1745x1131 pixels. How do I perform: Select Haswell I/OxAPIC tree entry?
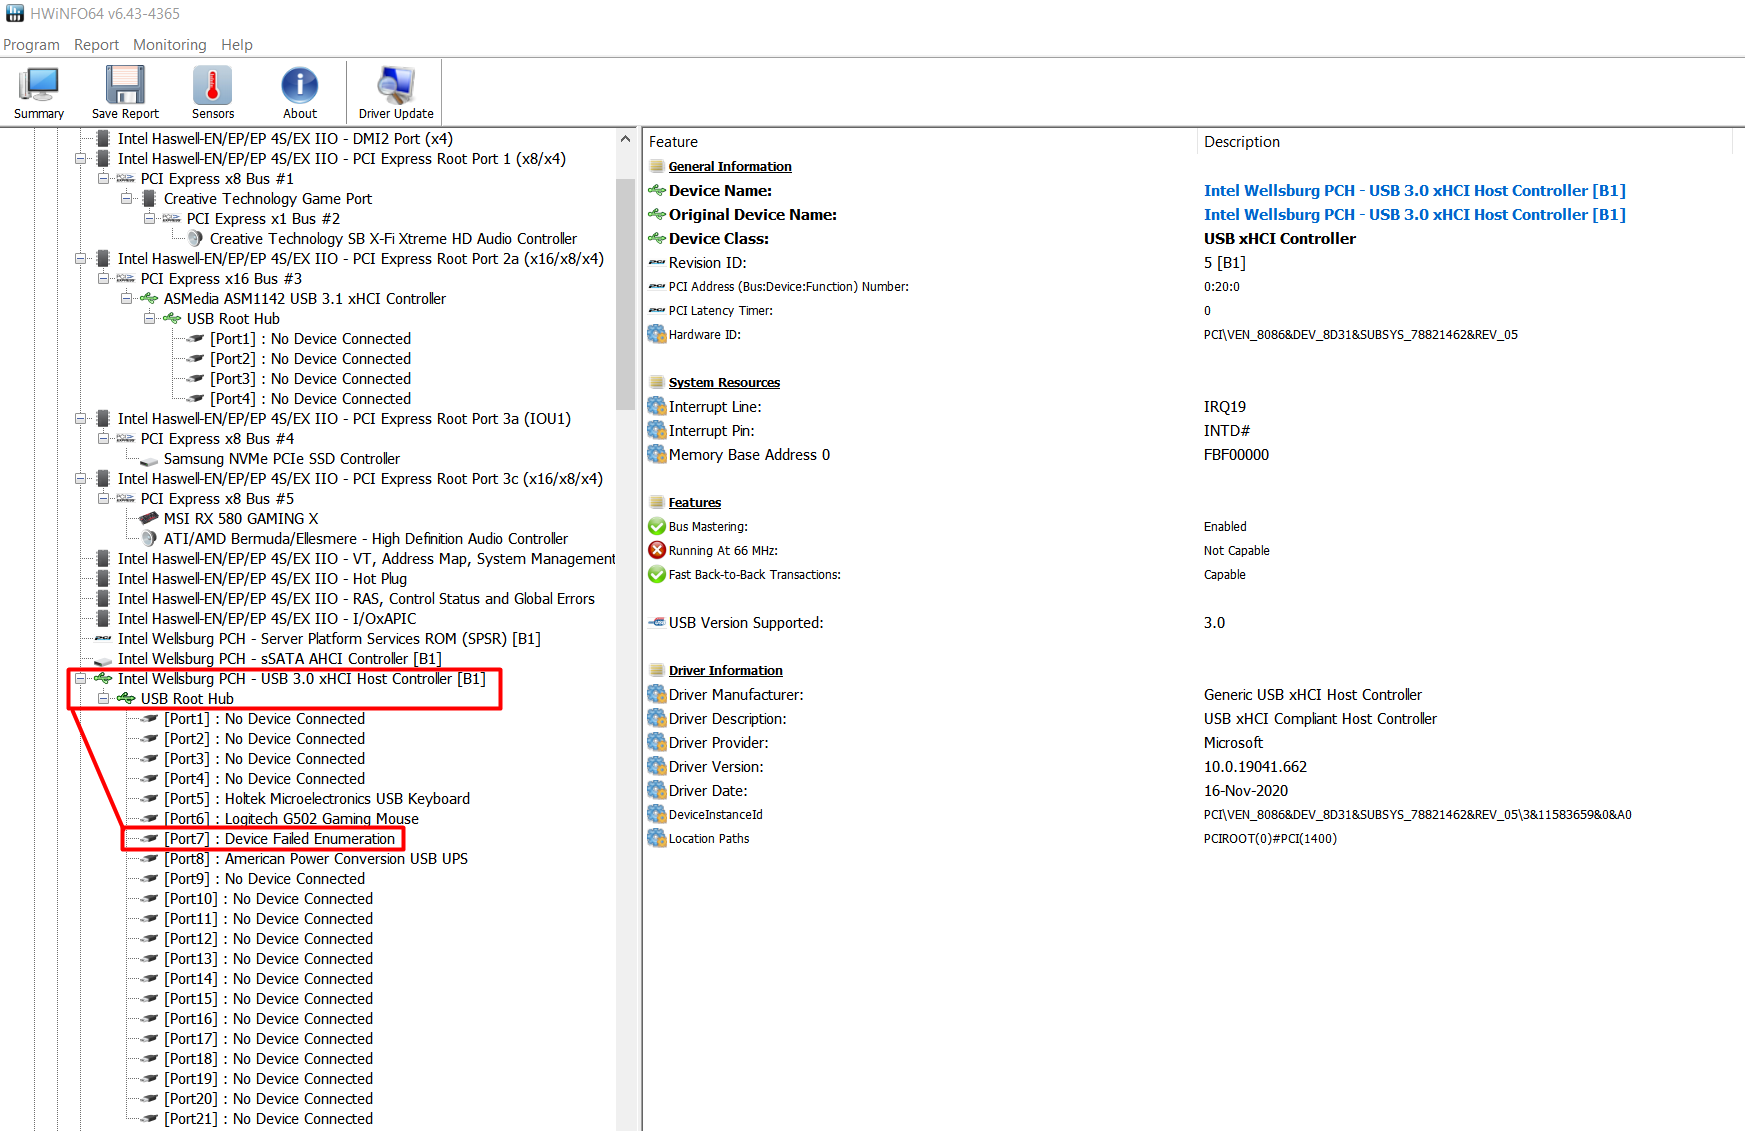pos(266,618)
